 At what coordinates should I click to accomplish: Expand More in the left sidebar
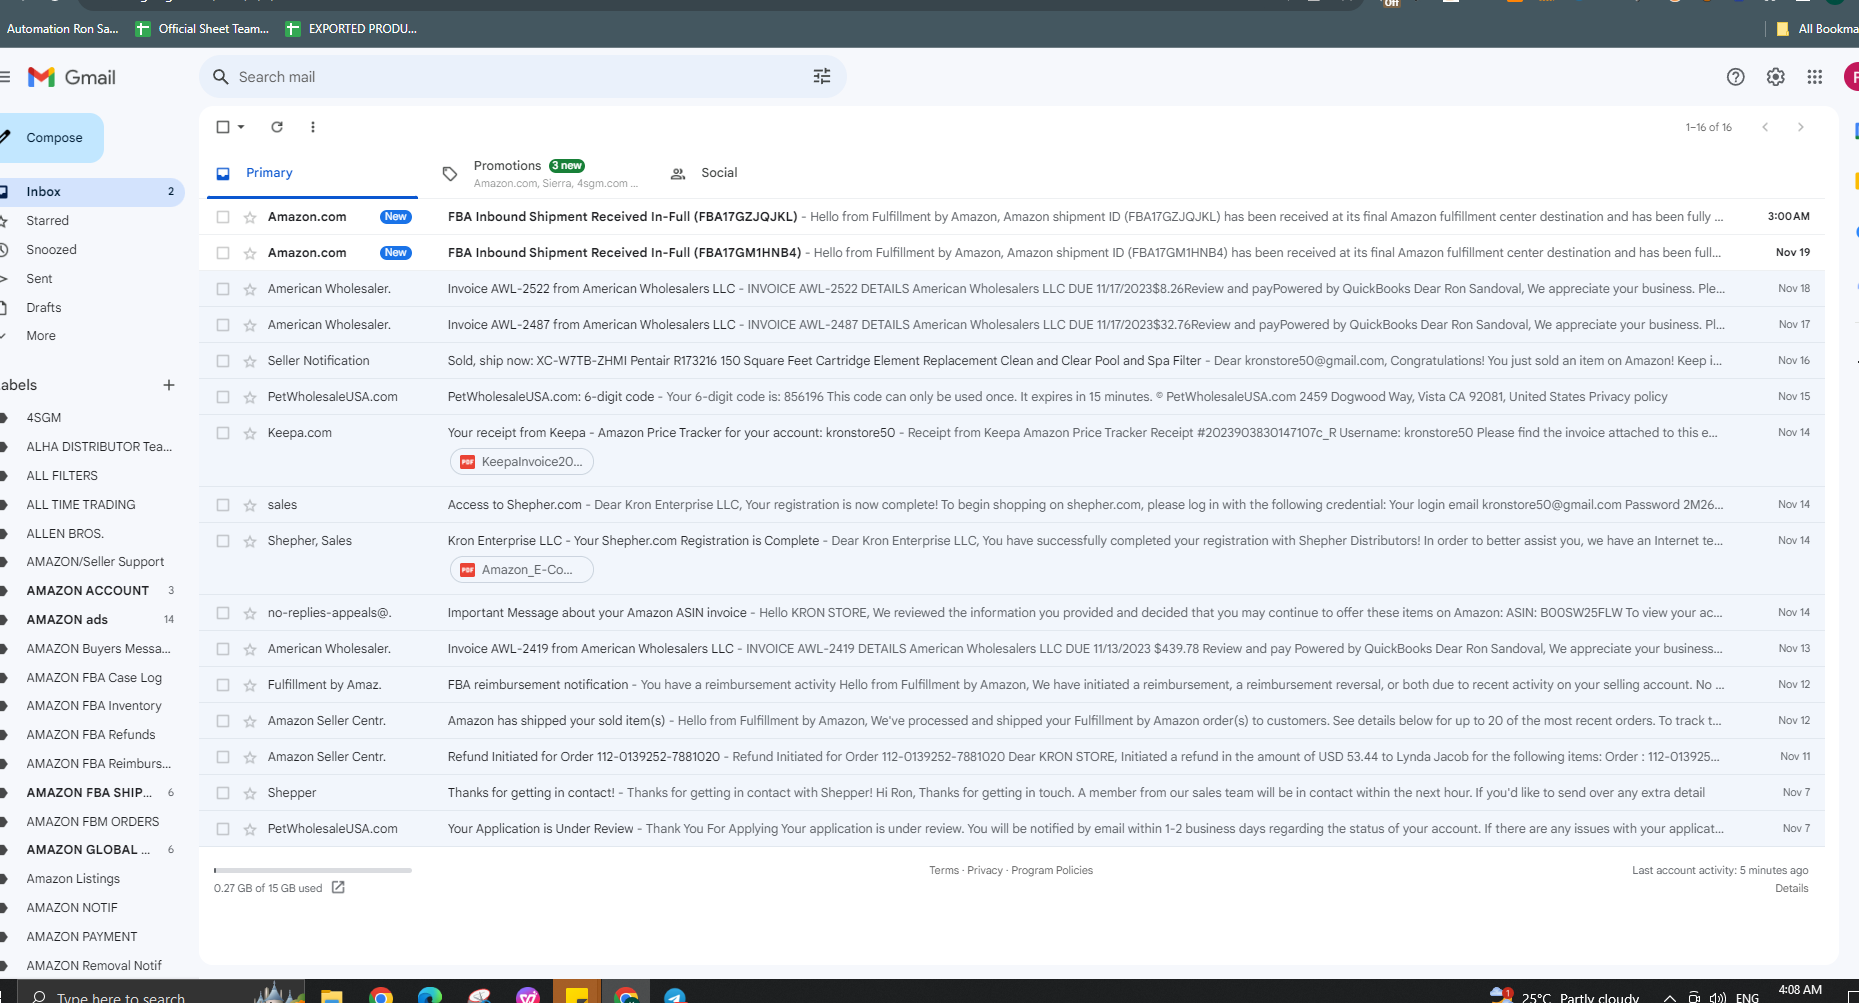pyautogui.click(x=41, y=336)
